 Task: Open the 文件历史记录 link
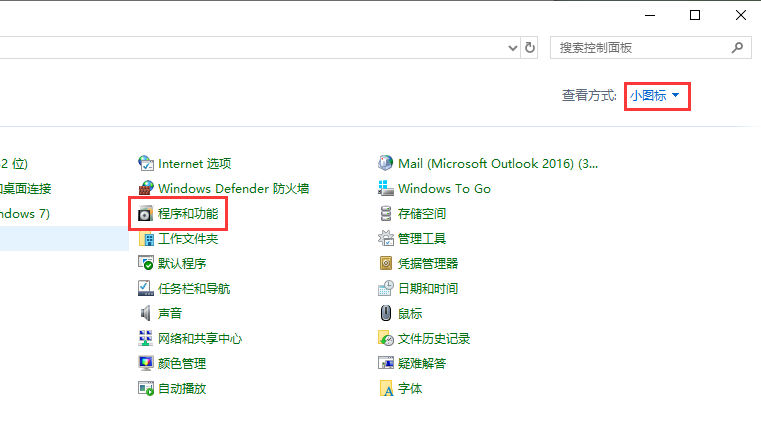click(434, 338)
